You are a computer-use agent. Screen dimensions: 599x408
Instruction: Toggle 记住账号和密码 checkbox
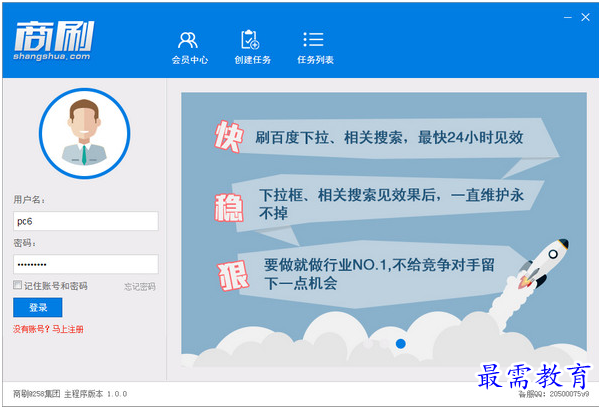pos(18,285)
